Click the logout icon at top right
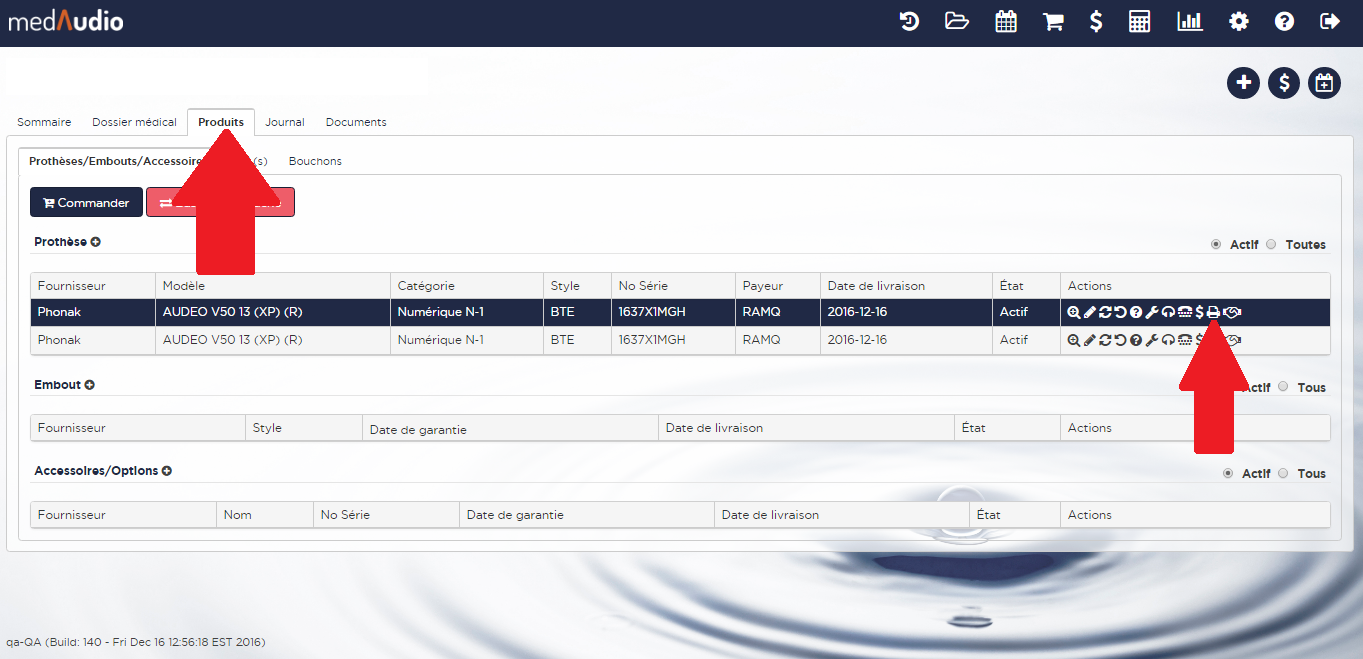This screenshot has height=659, width=1363. tap(1329, 21)
